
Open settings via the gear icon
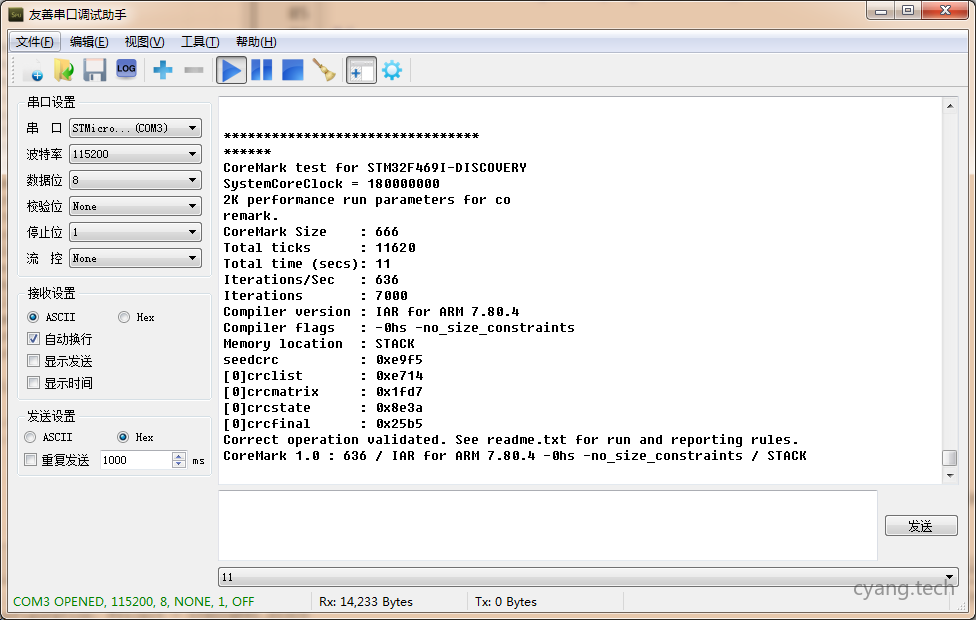[x=392, y=70]
